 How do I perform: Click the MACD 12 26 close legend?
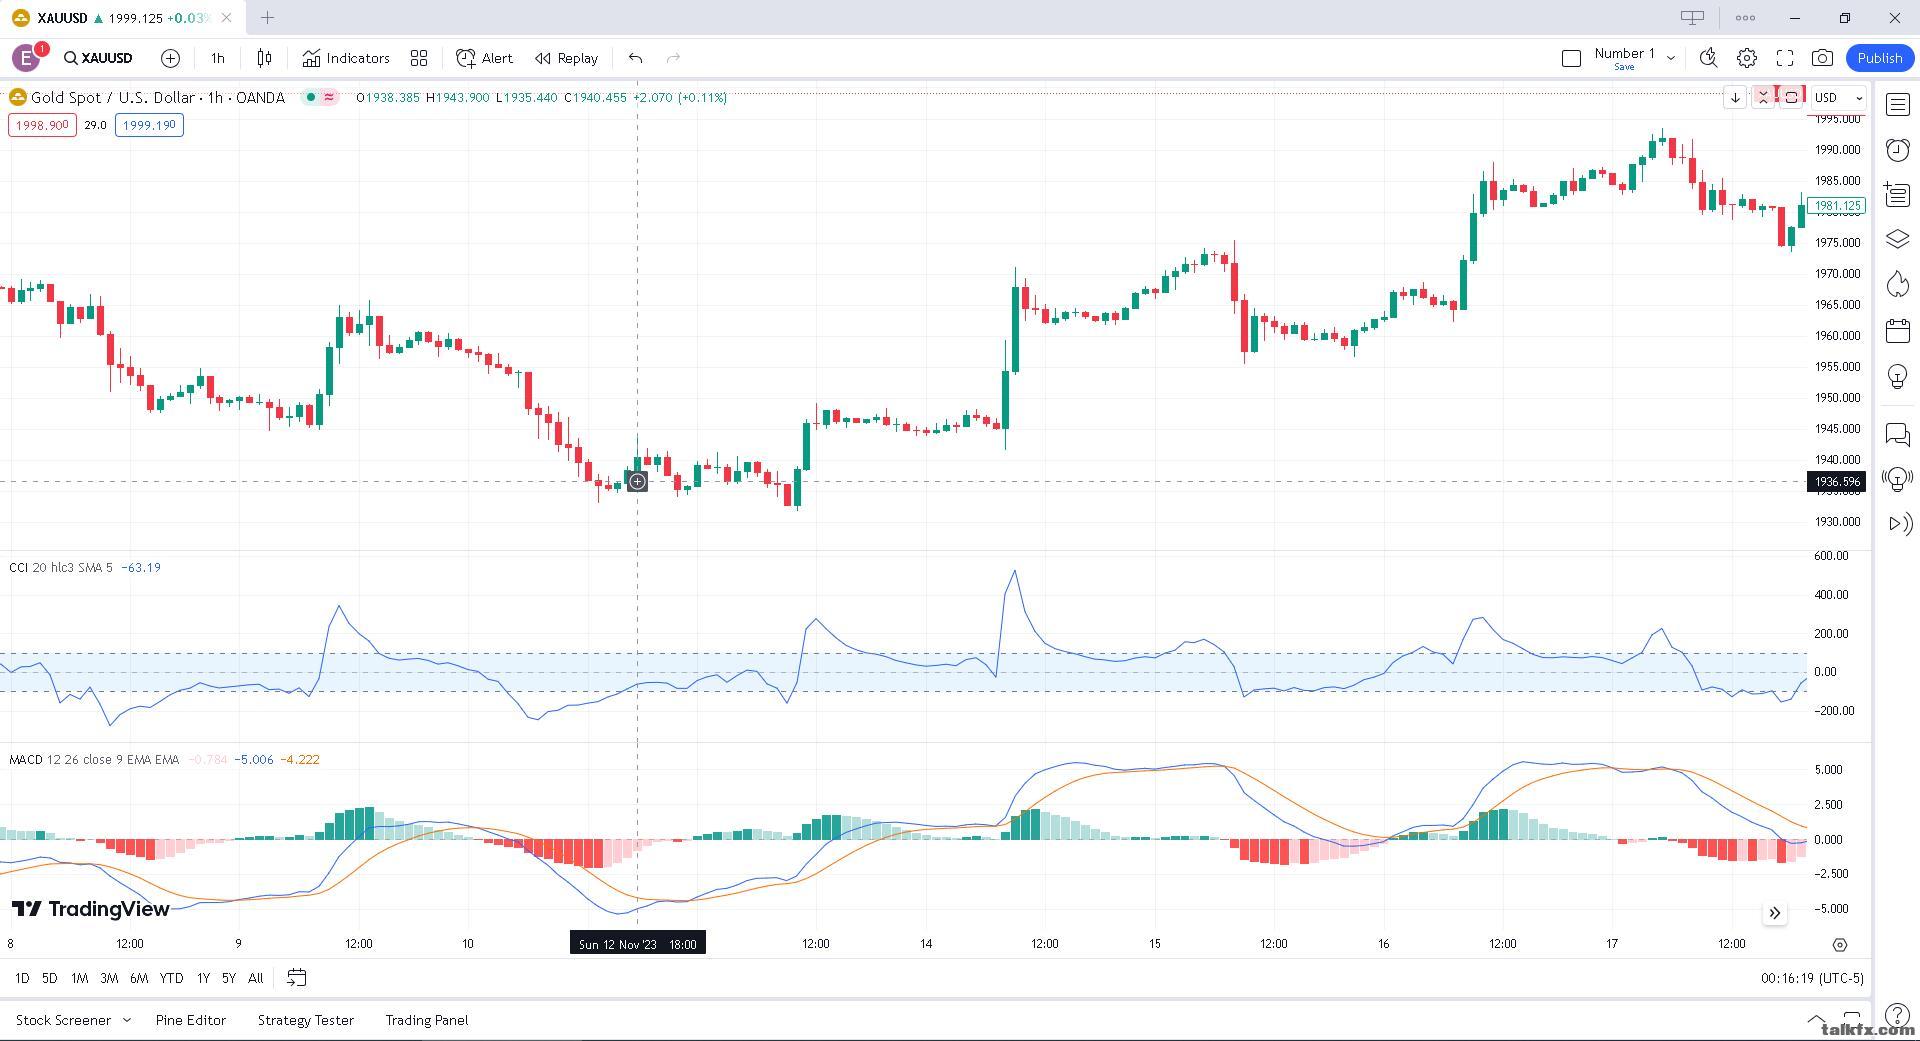(x=94, y=759)
